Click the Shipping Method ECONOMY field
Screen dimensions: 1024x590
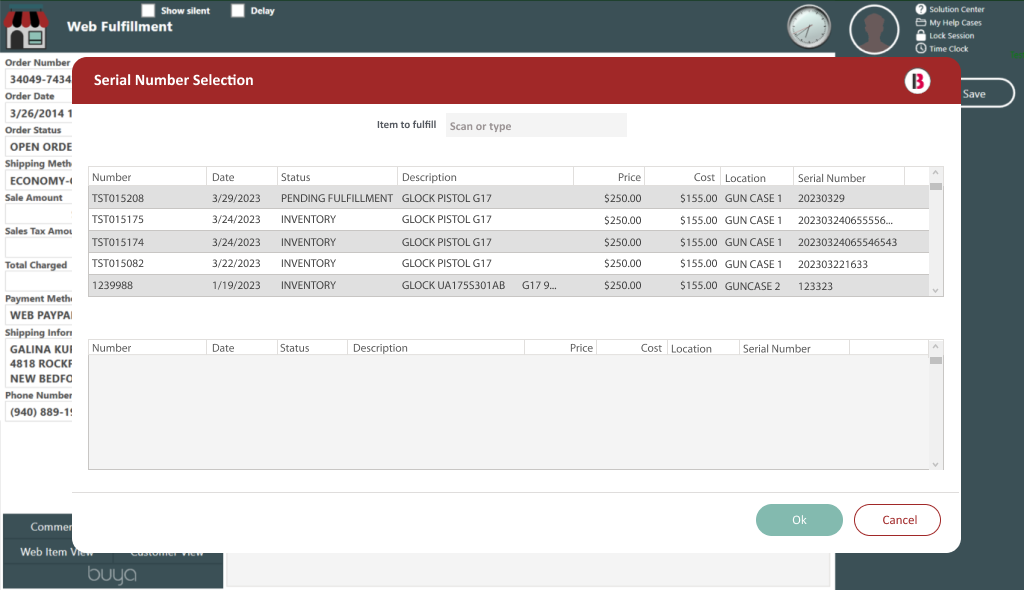click(39, 181)
